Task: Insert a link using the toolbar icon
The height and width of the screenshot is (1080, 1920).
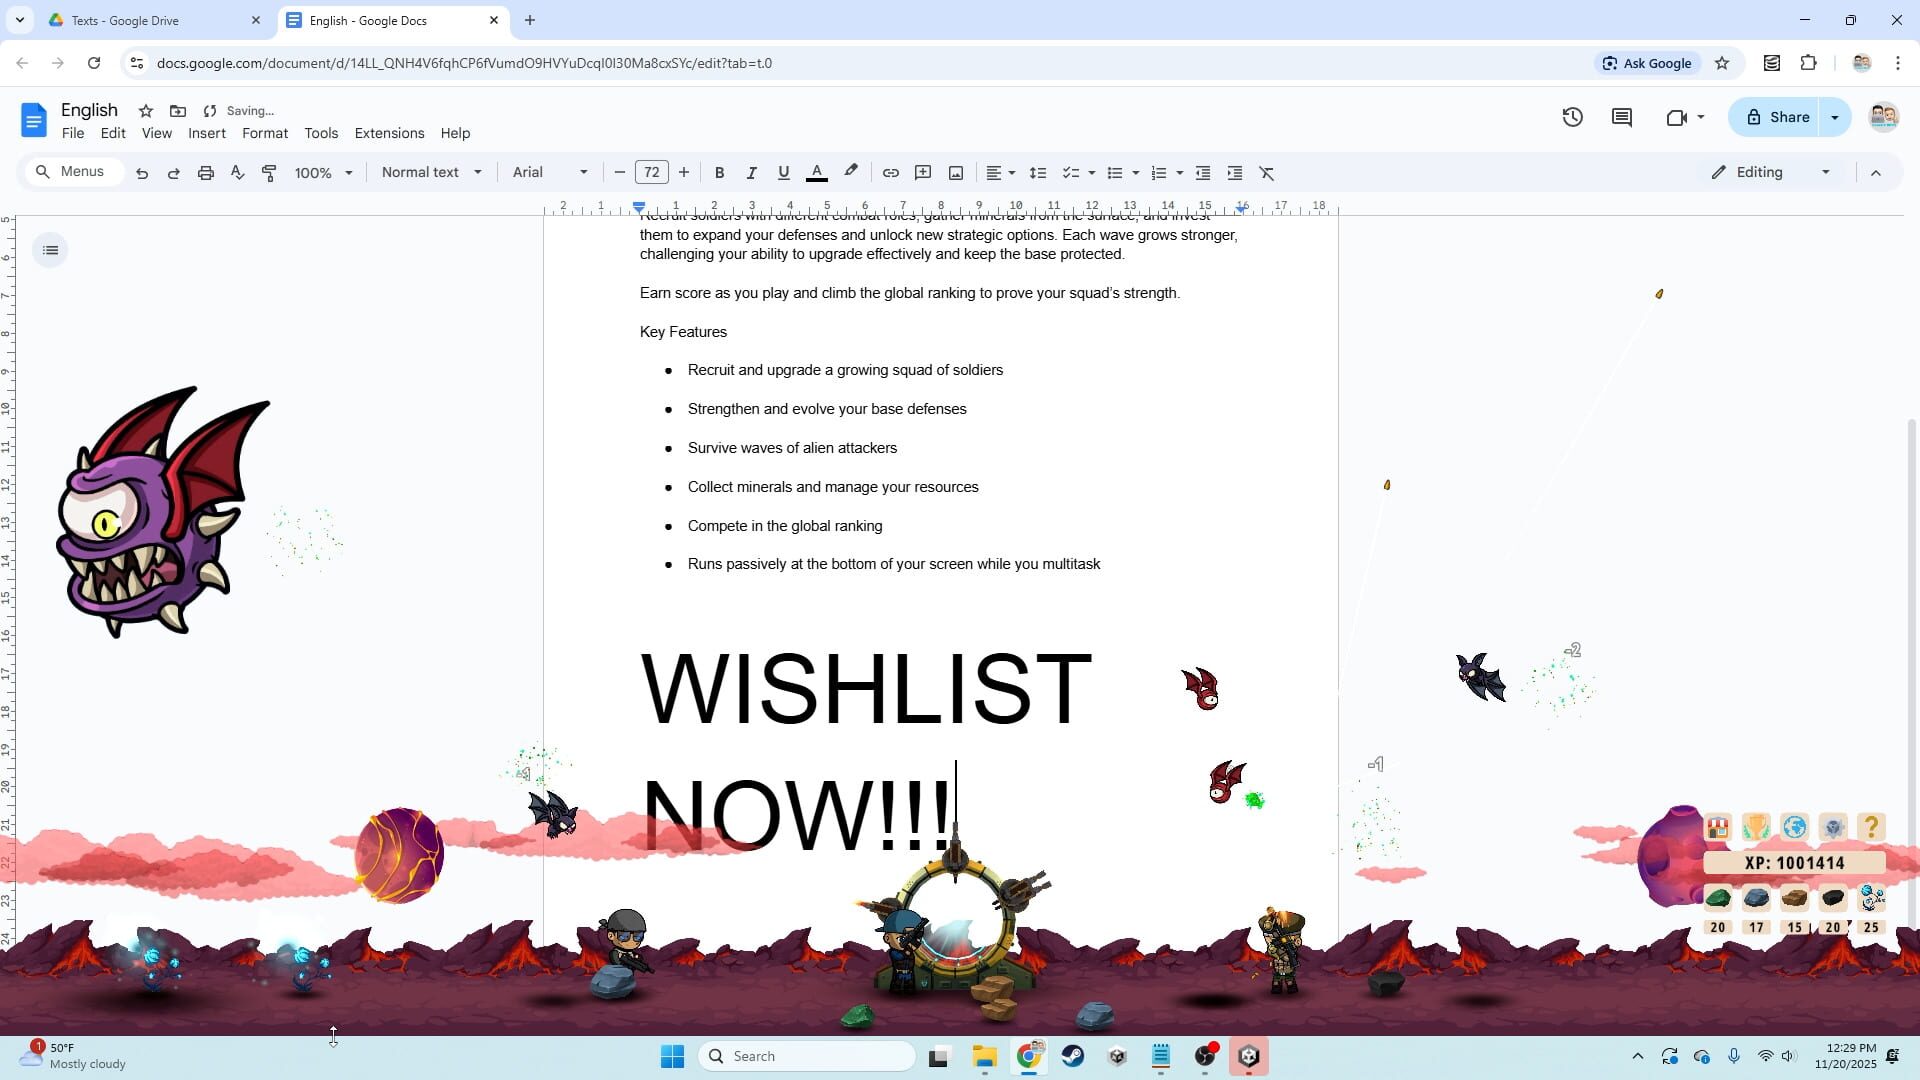Action: [x=890, y=172]
